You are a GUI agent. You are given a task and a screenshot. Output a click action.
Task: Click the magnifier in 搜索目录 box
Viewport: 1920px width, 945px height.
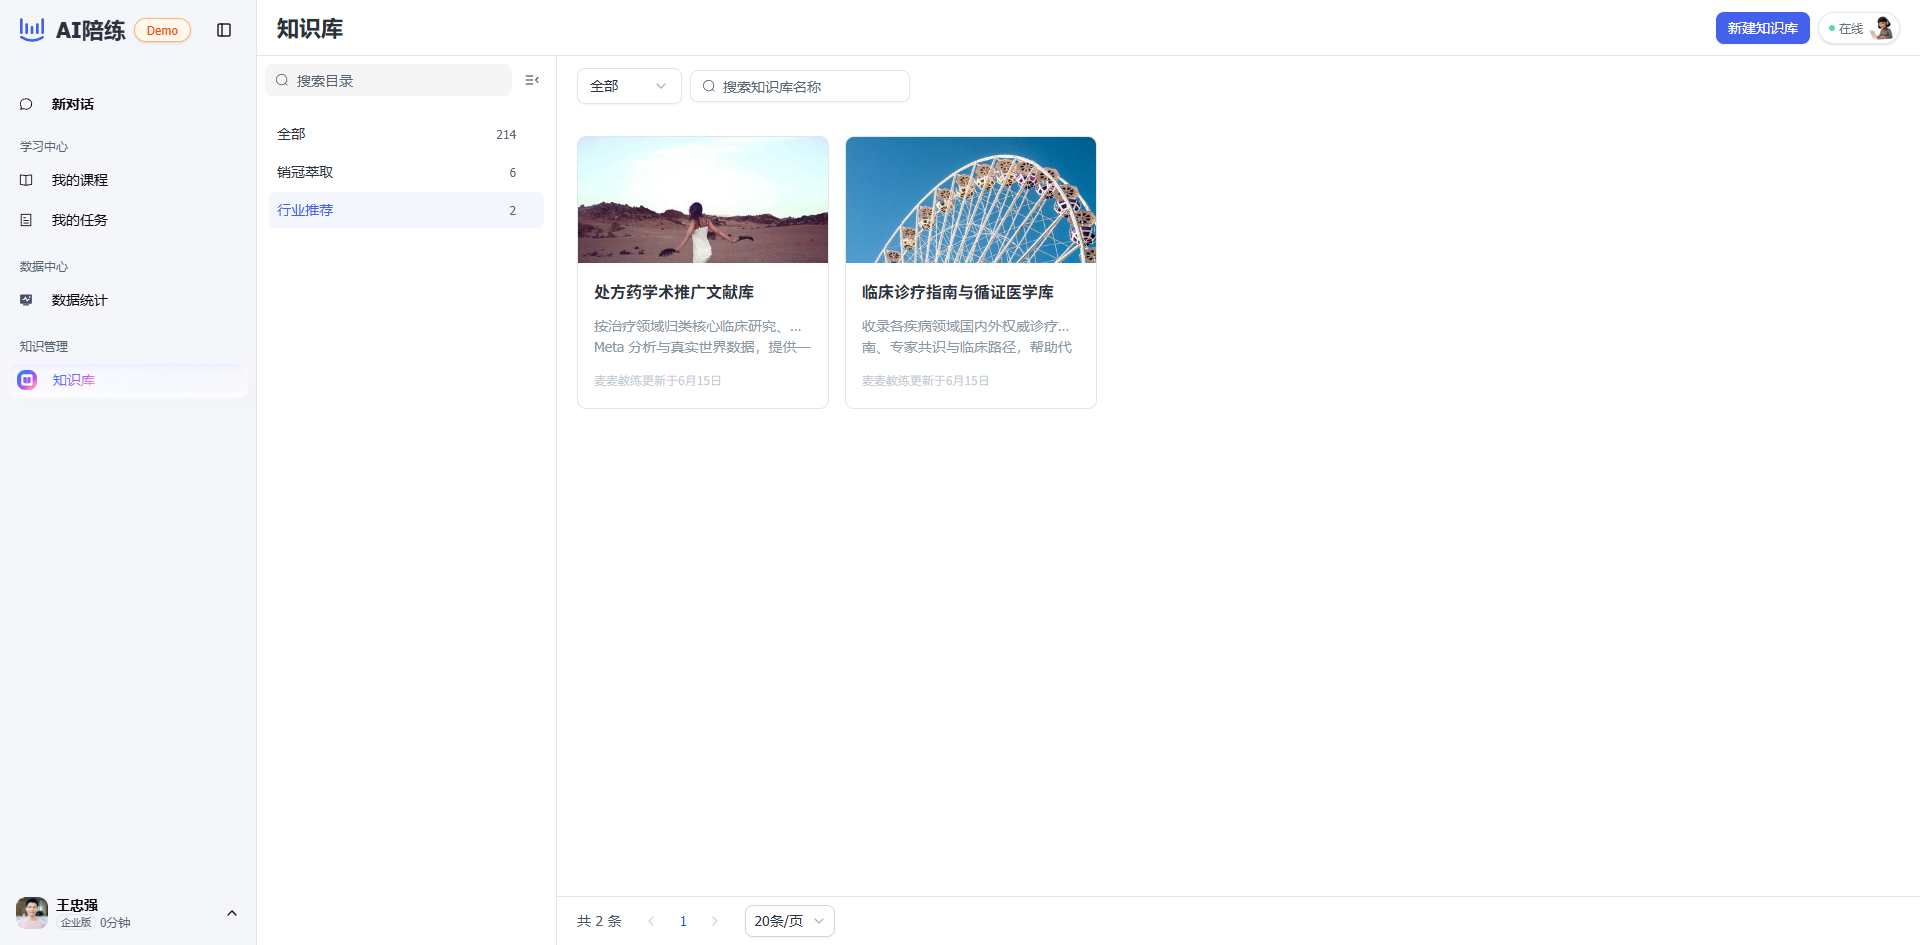[x=282, y=80]
